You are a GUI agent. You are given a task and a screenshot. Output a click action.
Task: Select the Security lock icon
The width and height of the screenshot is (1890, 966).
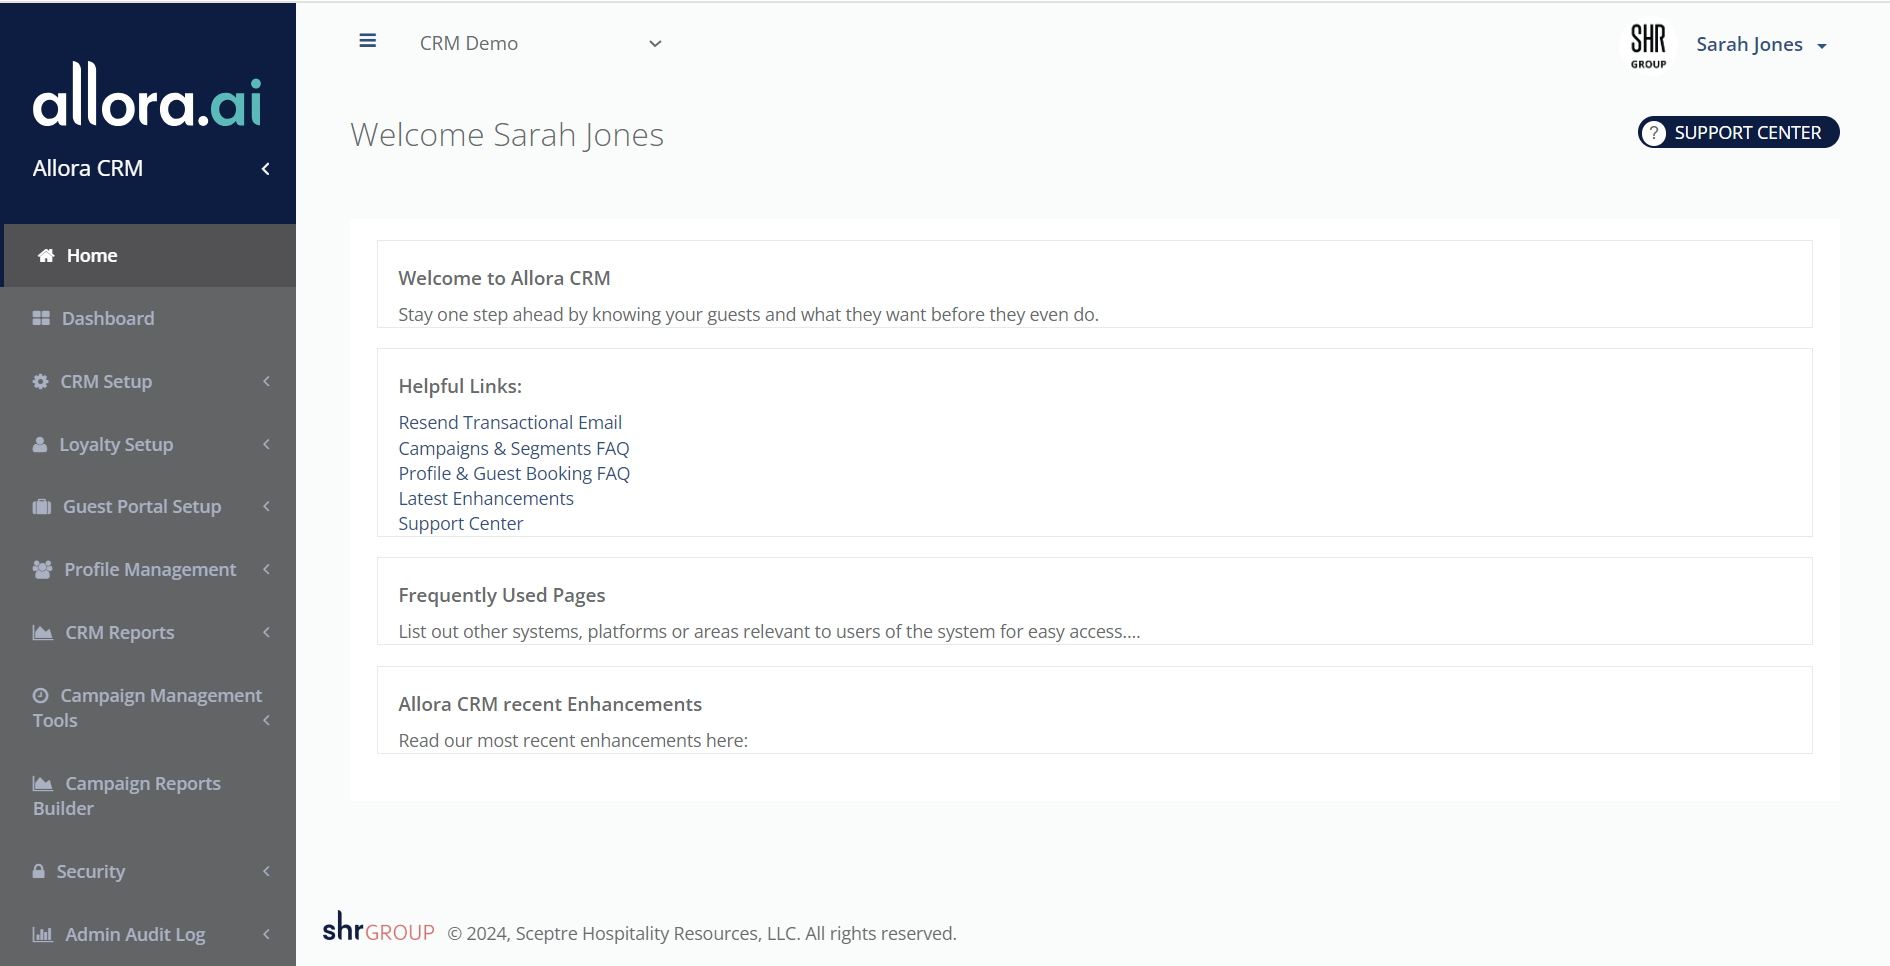[38, 871]
